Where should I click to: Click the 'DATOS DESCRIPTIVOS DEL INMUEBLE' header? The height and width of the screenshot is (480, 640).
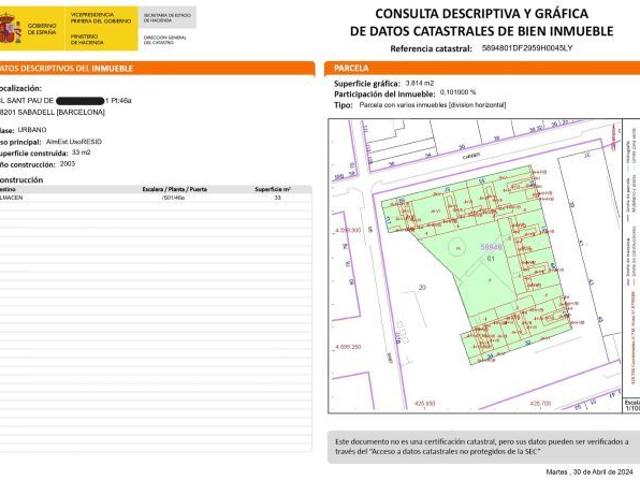[x=157, y=68]
